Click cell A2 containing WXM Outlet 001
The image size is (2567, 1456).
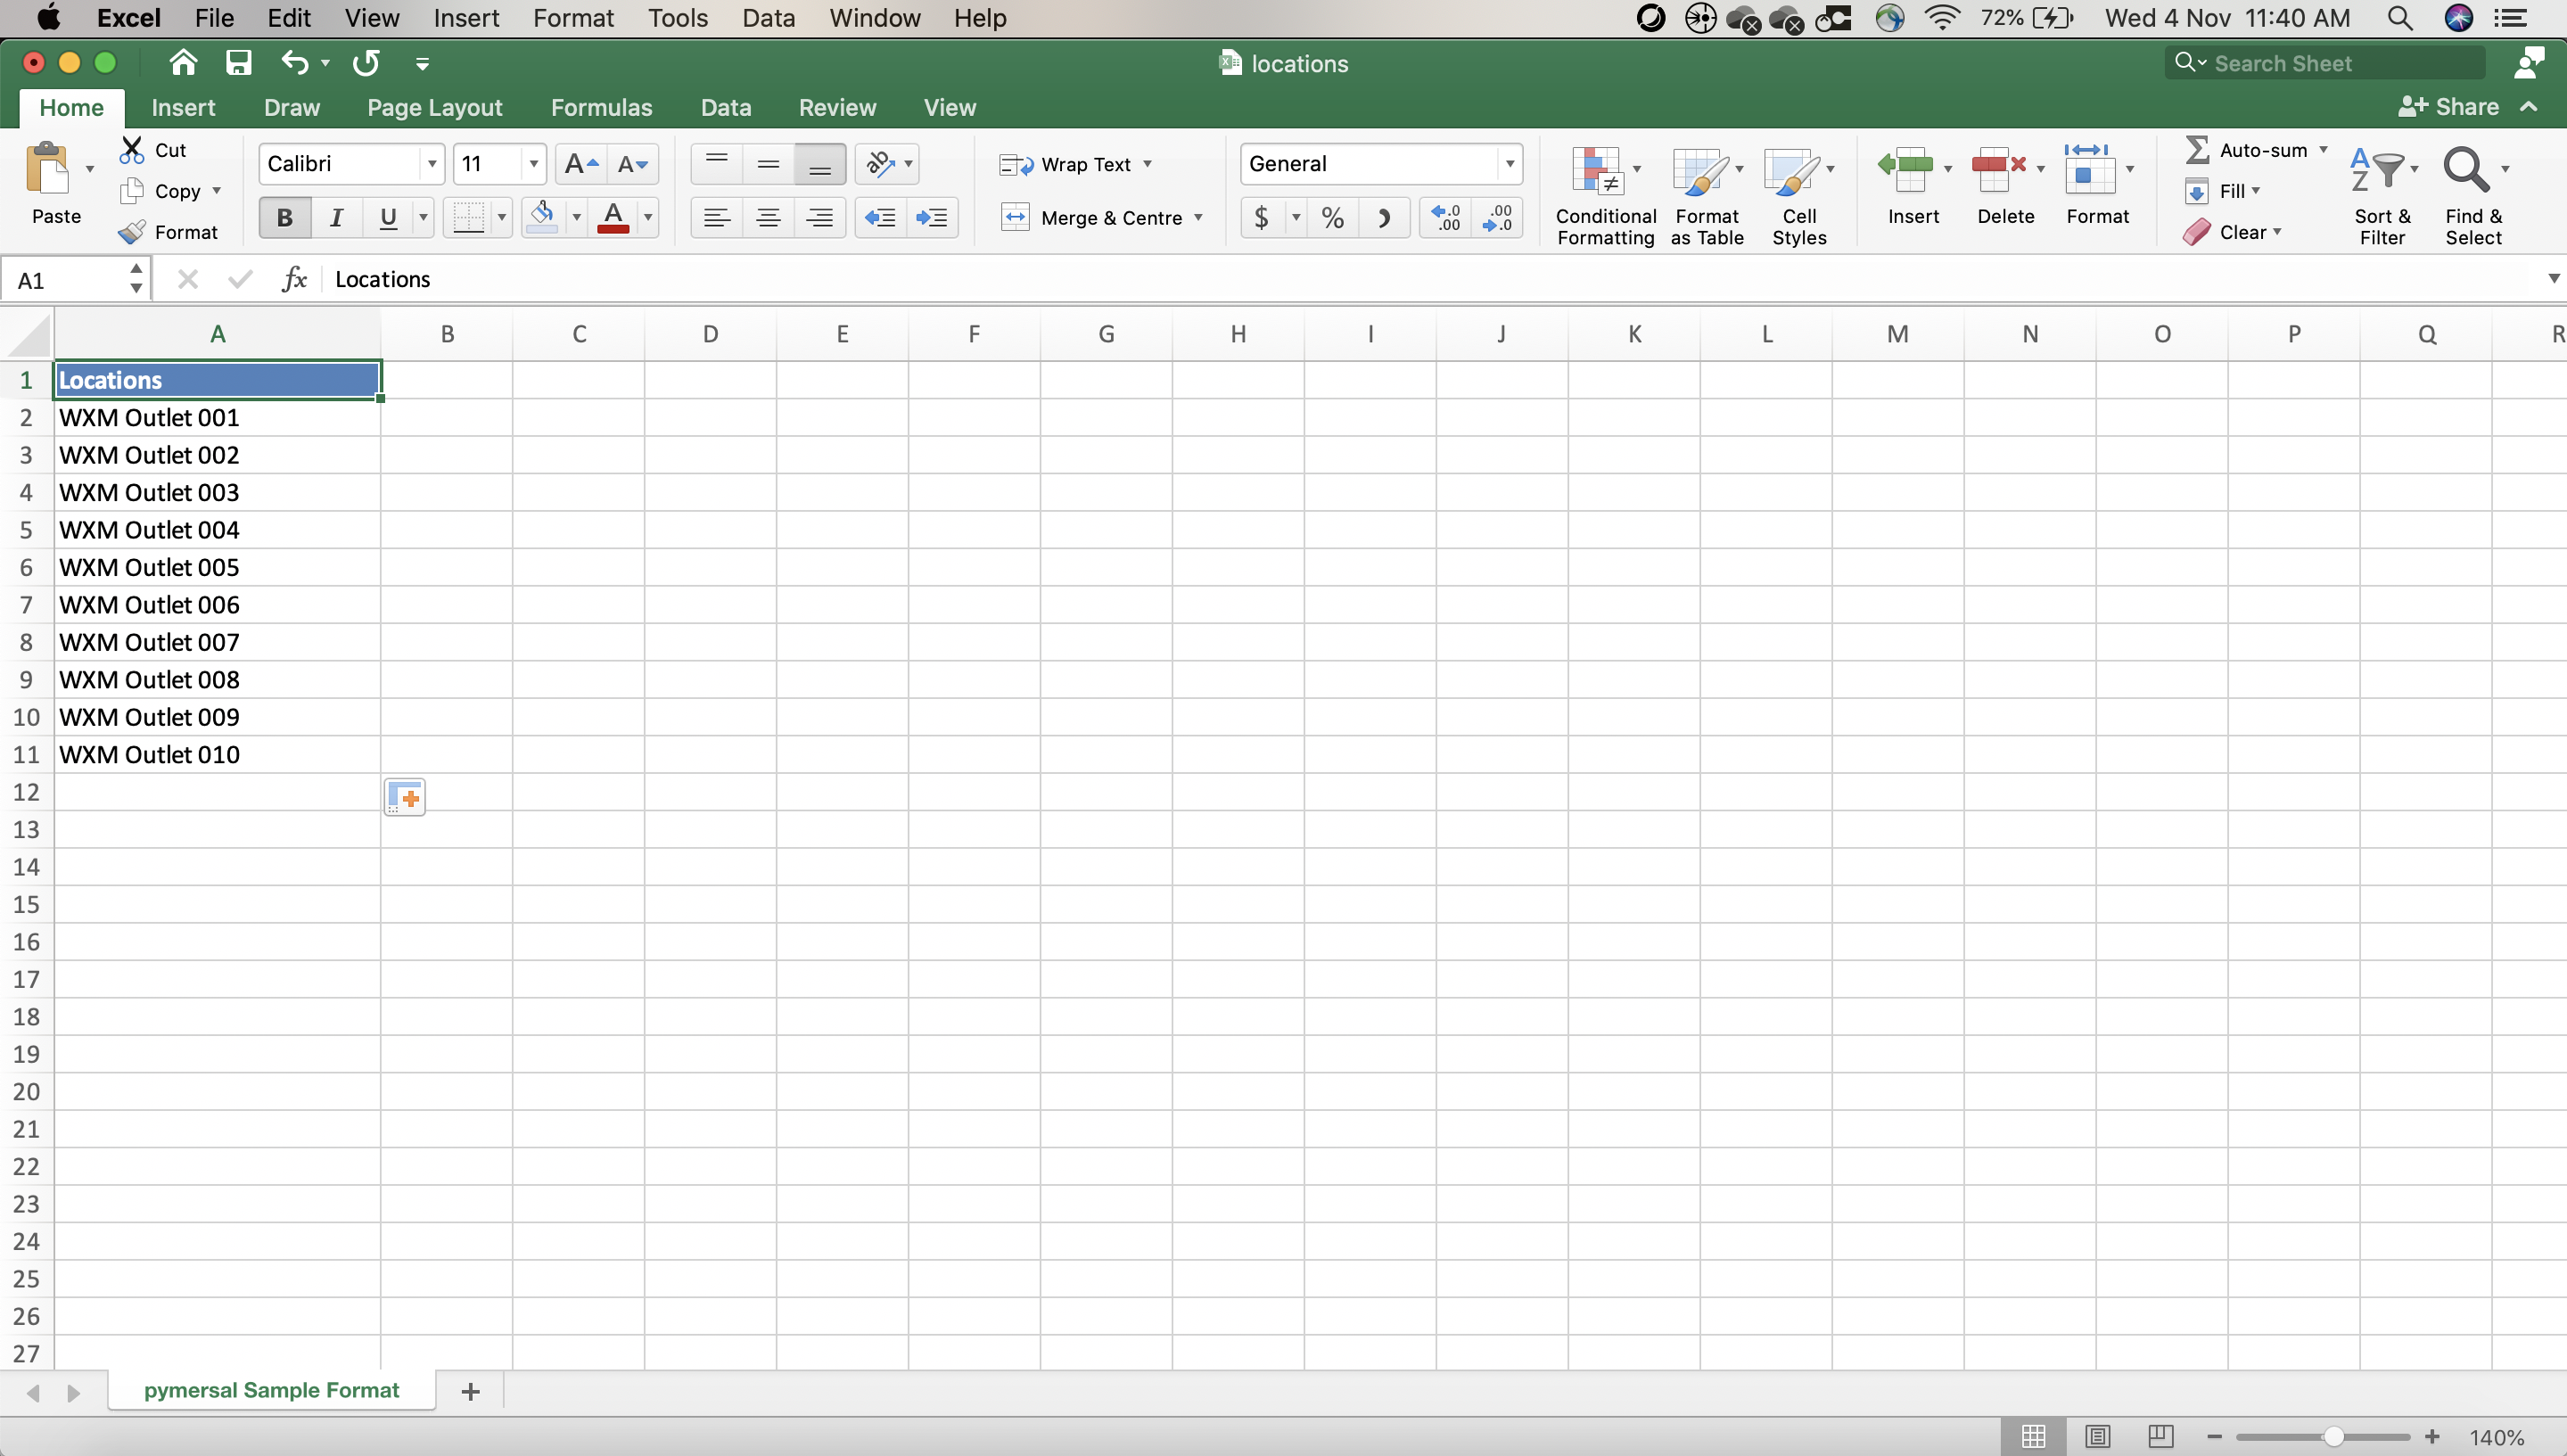pyautogui.click(x=217, y=418)
